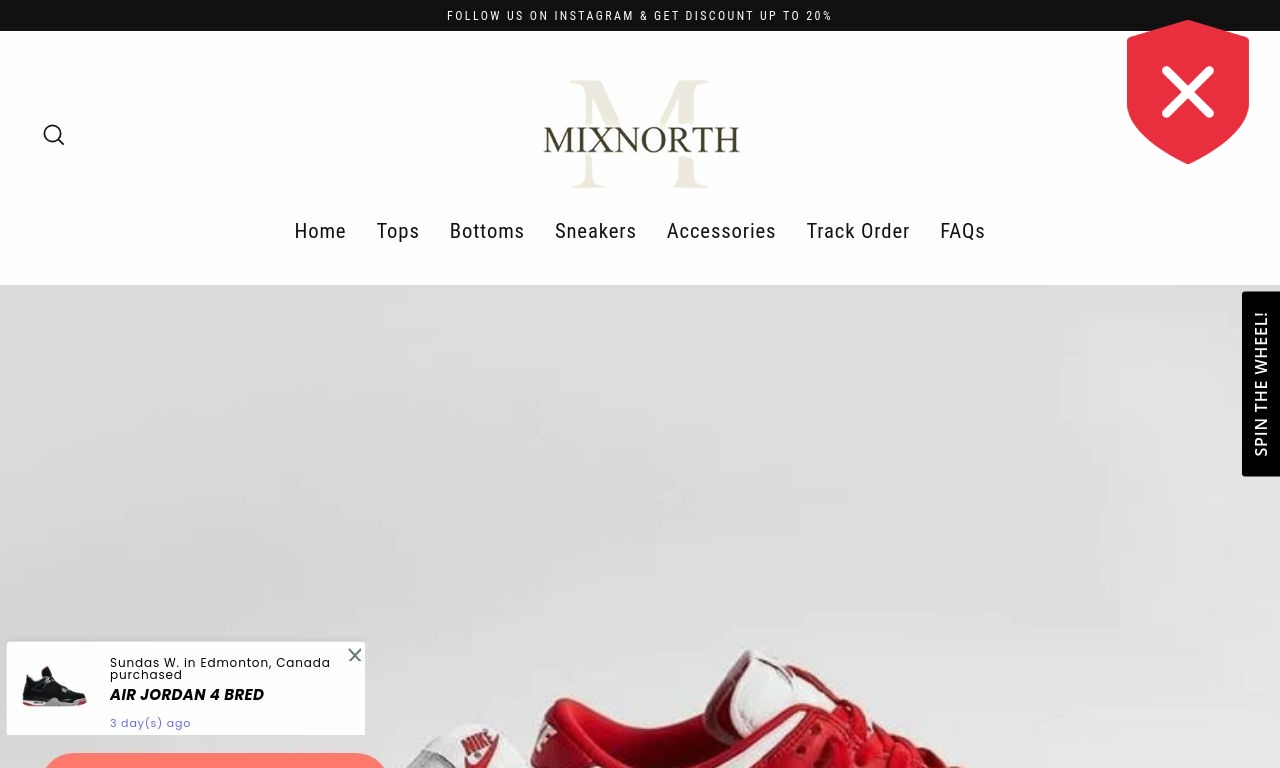This screenshot has width=1280, height=768.
Task: Click the white Nike tag on the sneaker
Action: point(480,746)
